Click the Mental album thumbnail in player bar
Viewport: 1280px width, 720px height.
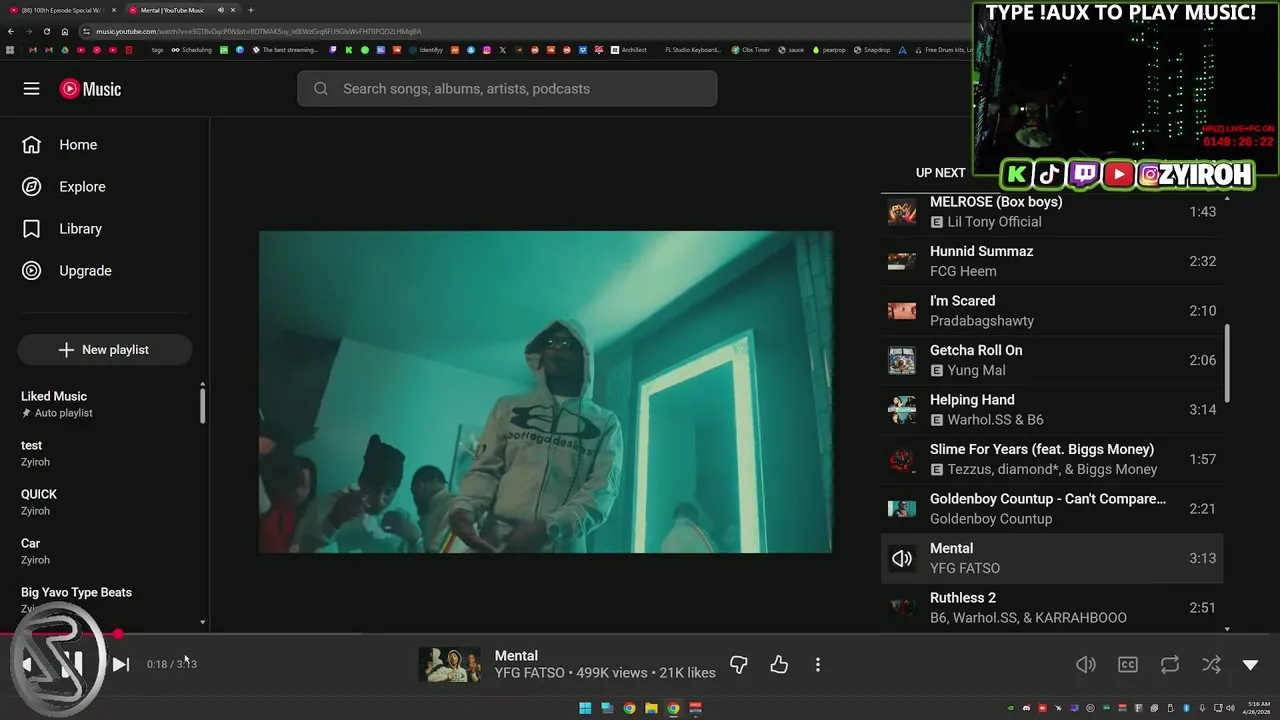point(449,664)
